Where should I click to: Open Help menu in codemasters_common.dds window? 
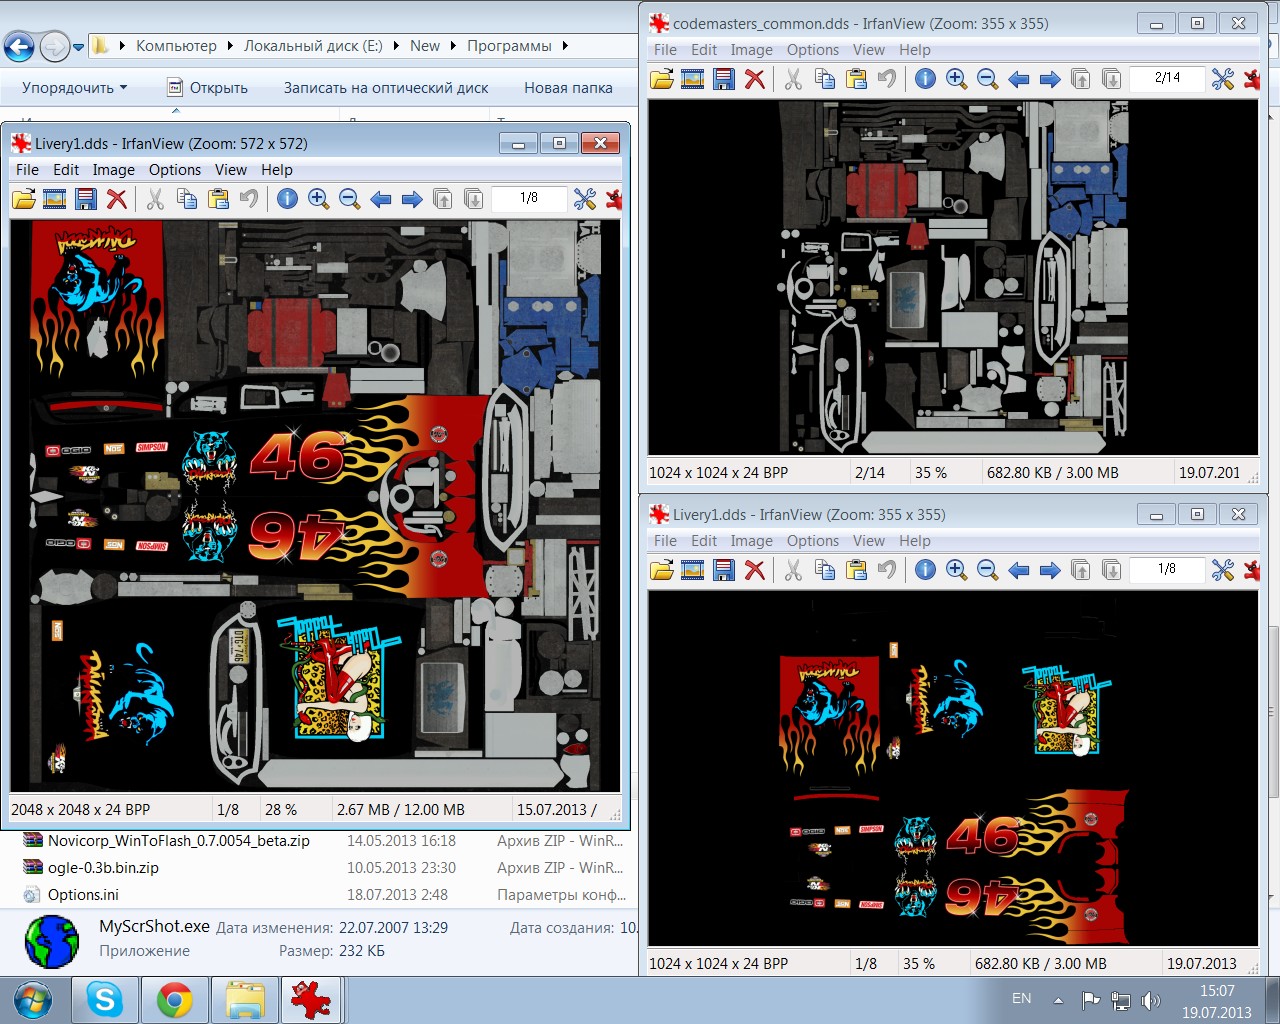pyautogui.click(x=915, y=50)
